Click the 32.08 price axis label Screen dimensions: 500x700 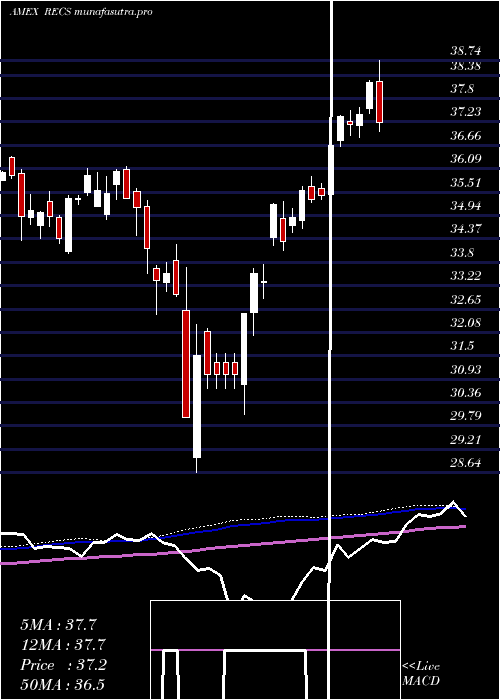[466, 322]
